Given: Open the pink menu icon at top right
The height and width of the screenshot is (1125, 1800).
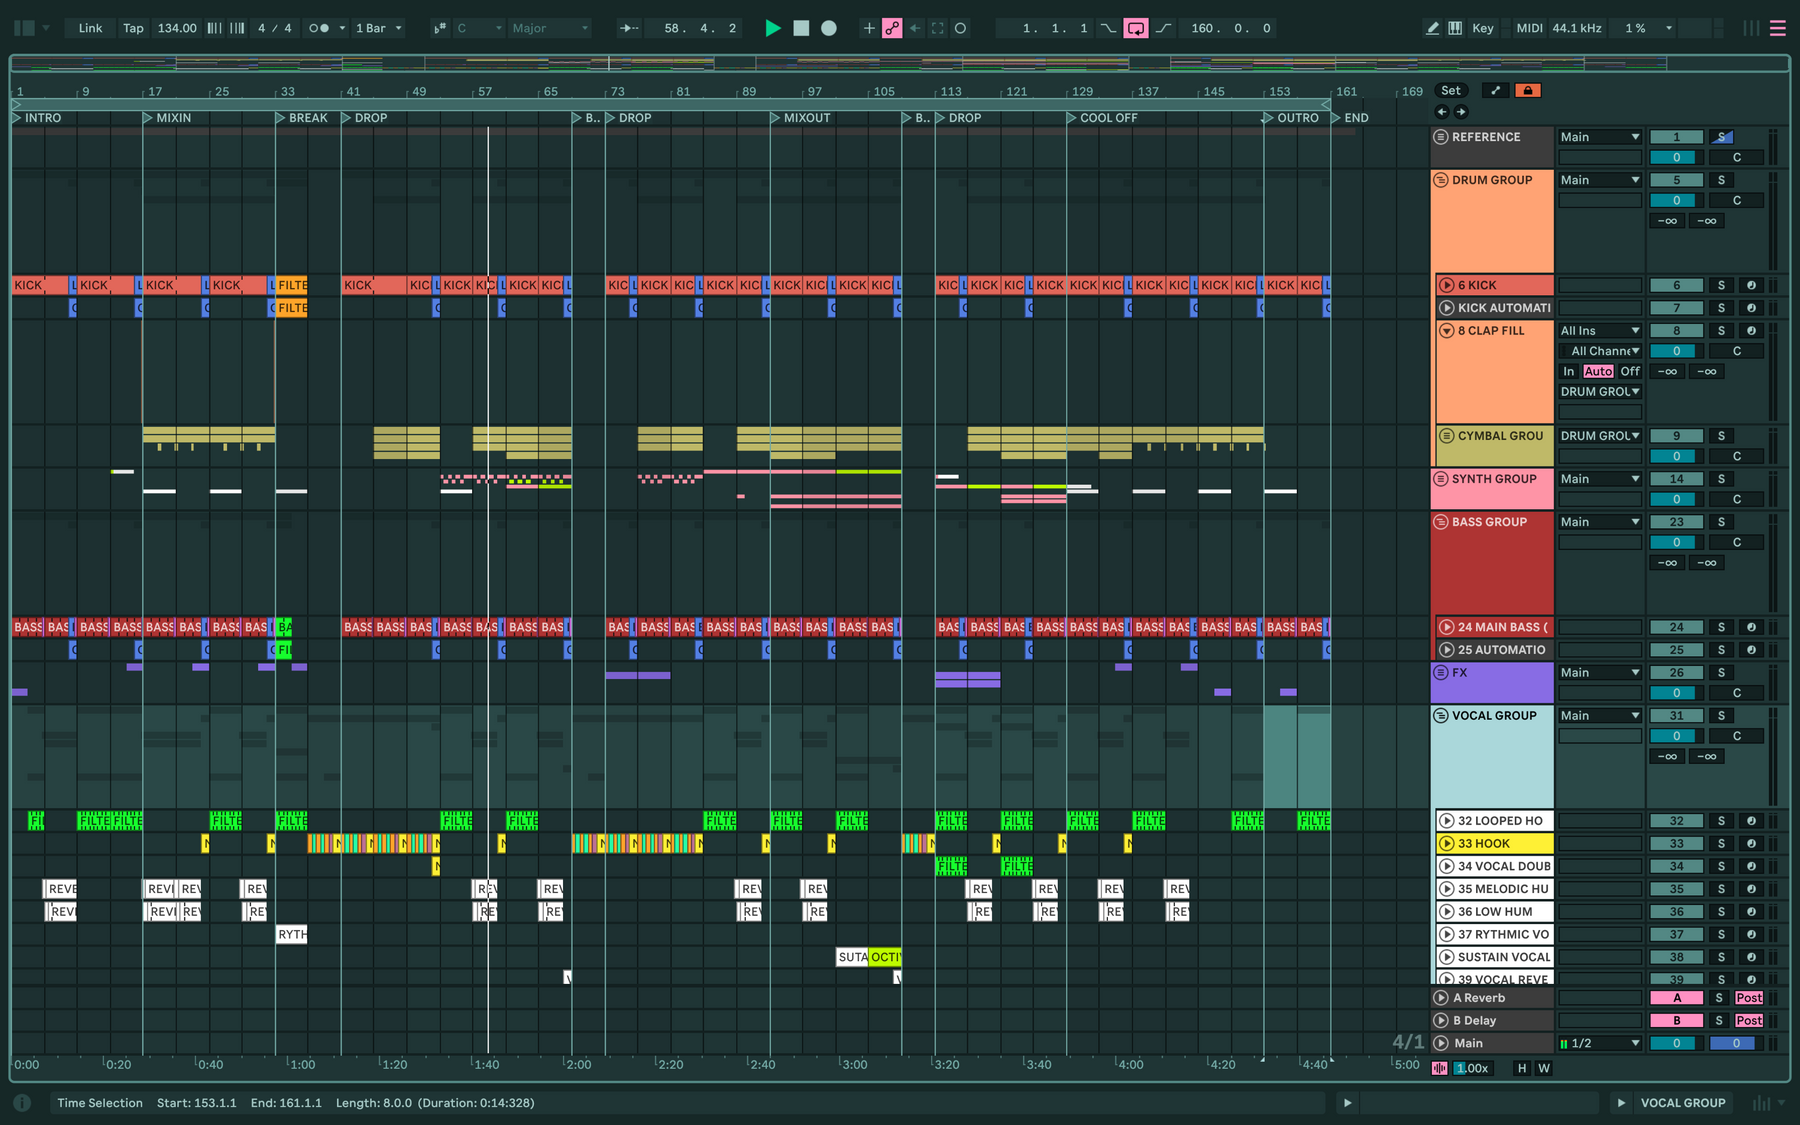Looking at the screenshot, I should click(1778, 28).
